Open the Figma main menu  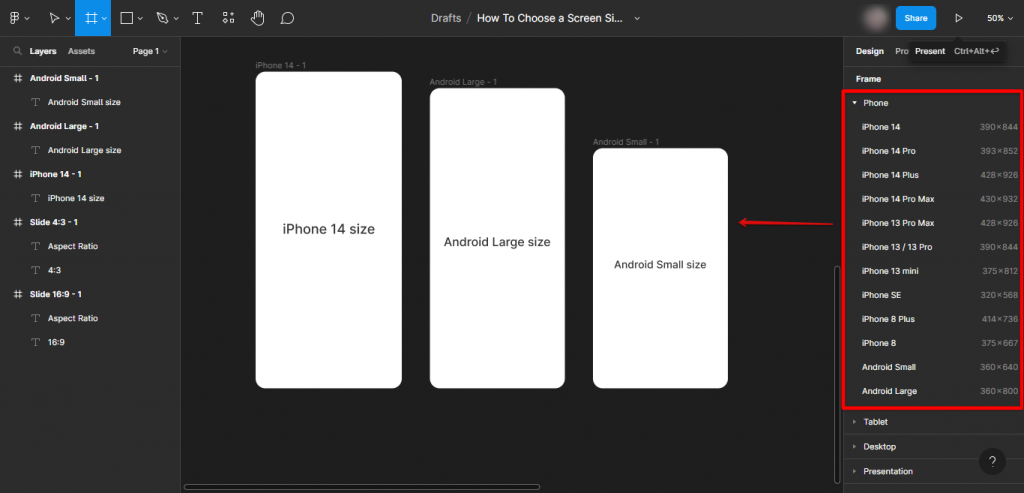[16, 18]
